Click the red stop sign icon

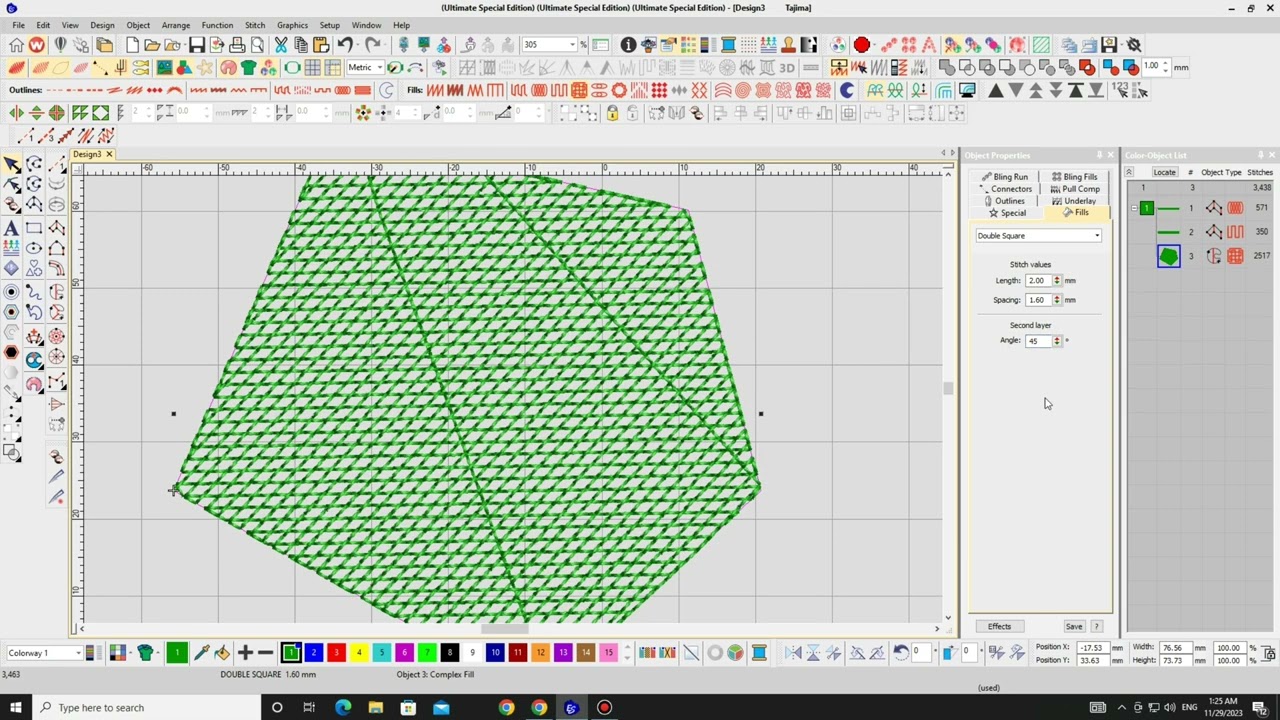(862, 45)
